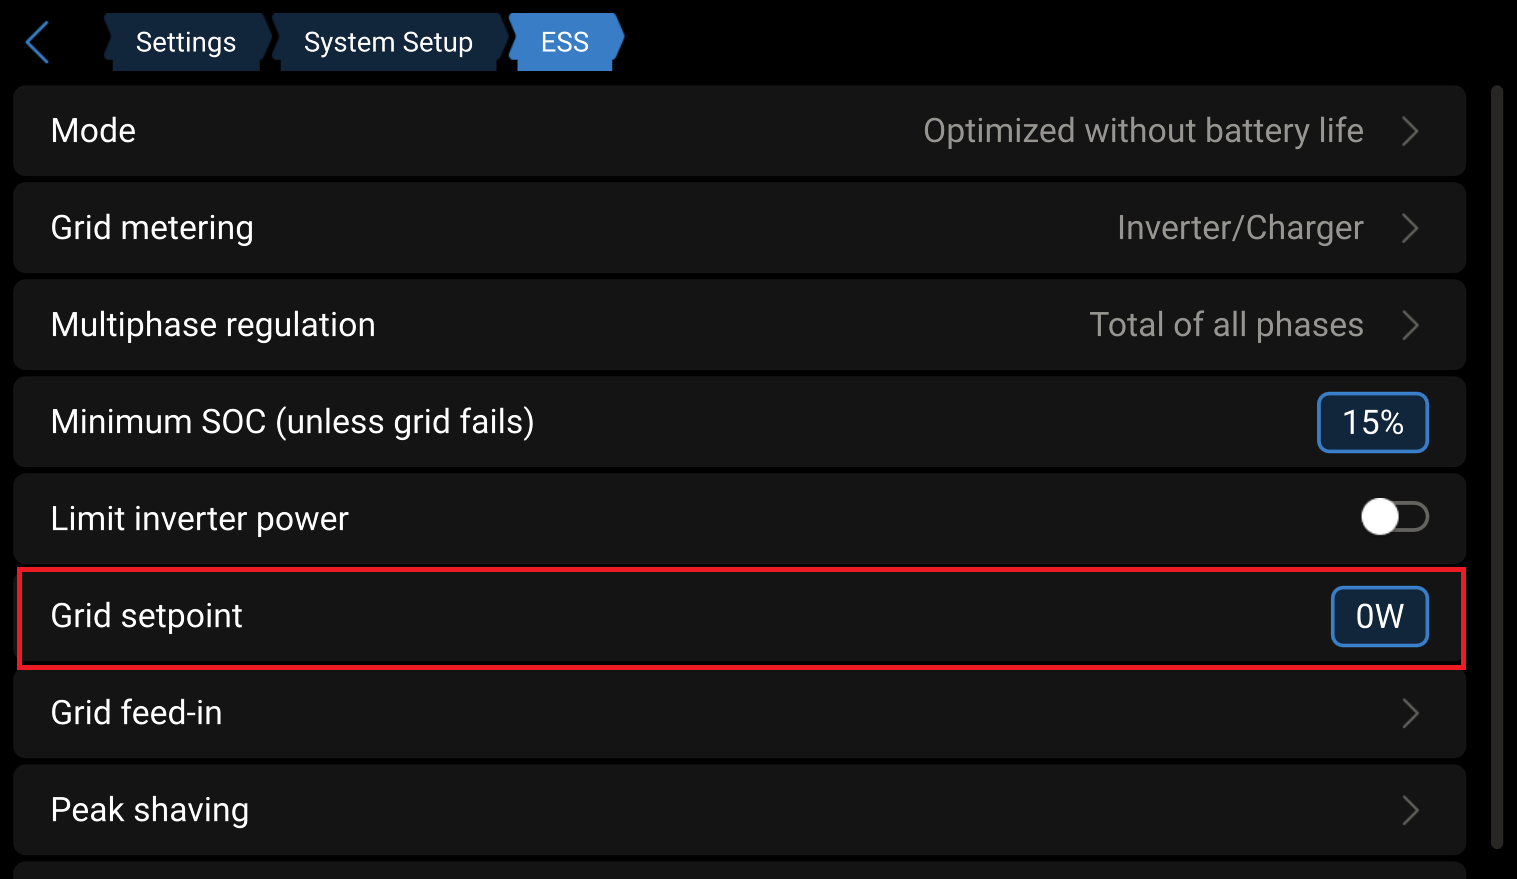Select the Grid feed-in label
Viewport: 1517px width, 879px height.
(x=137, y=713)
